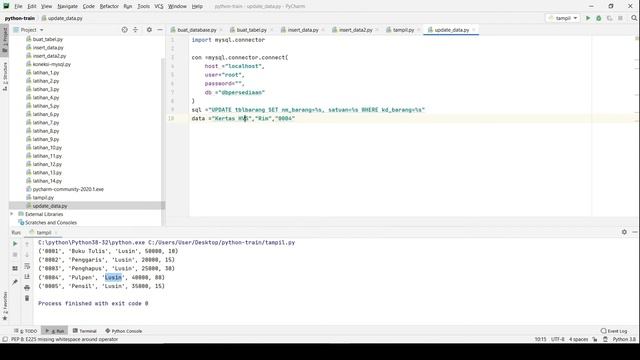Click the line:column indicator in status bar
The height and width of the screenshot is (360, 640).
(540, 339)
